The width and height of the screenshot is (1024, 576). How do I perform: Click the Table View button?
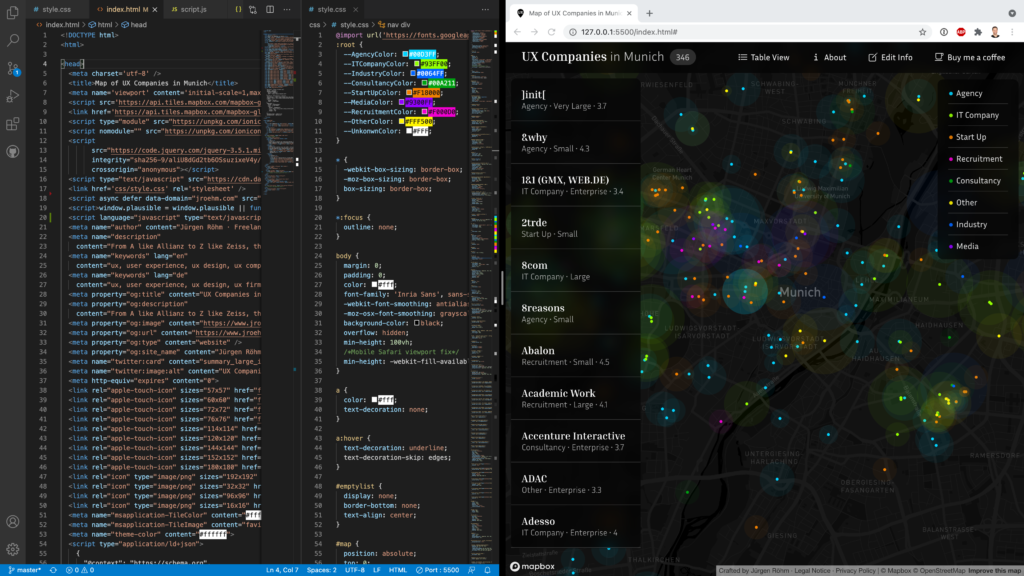pyautogui.click(x=763, y=57)
